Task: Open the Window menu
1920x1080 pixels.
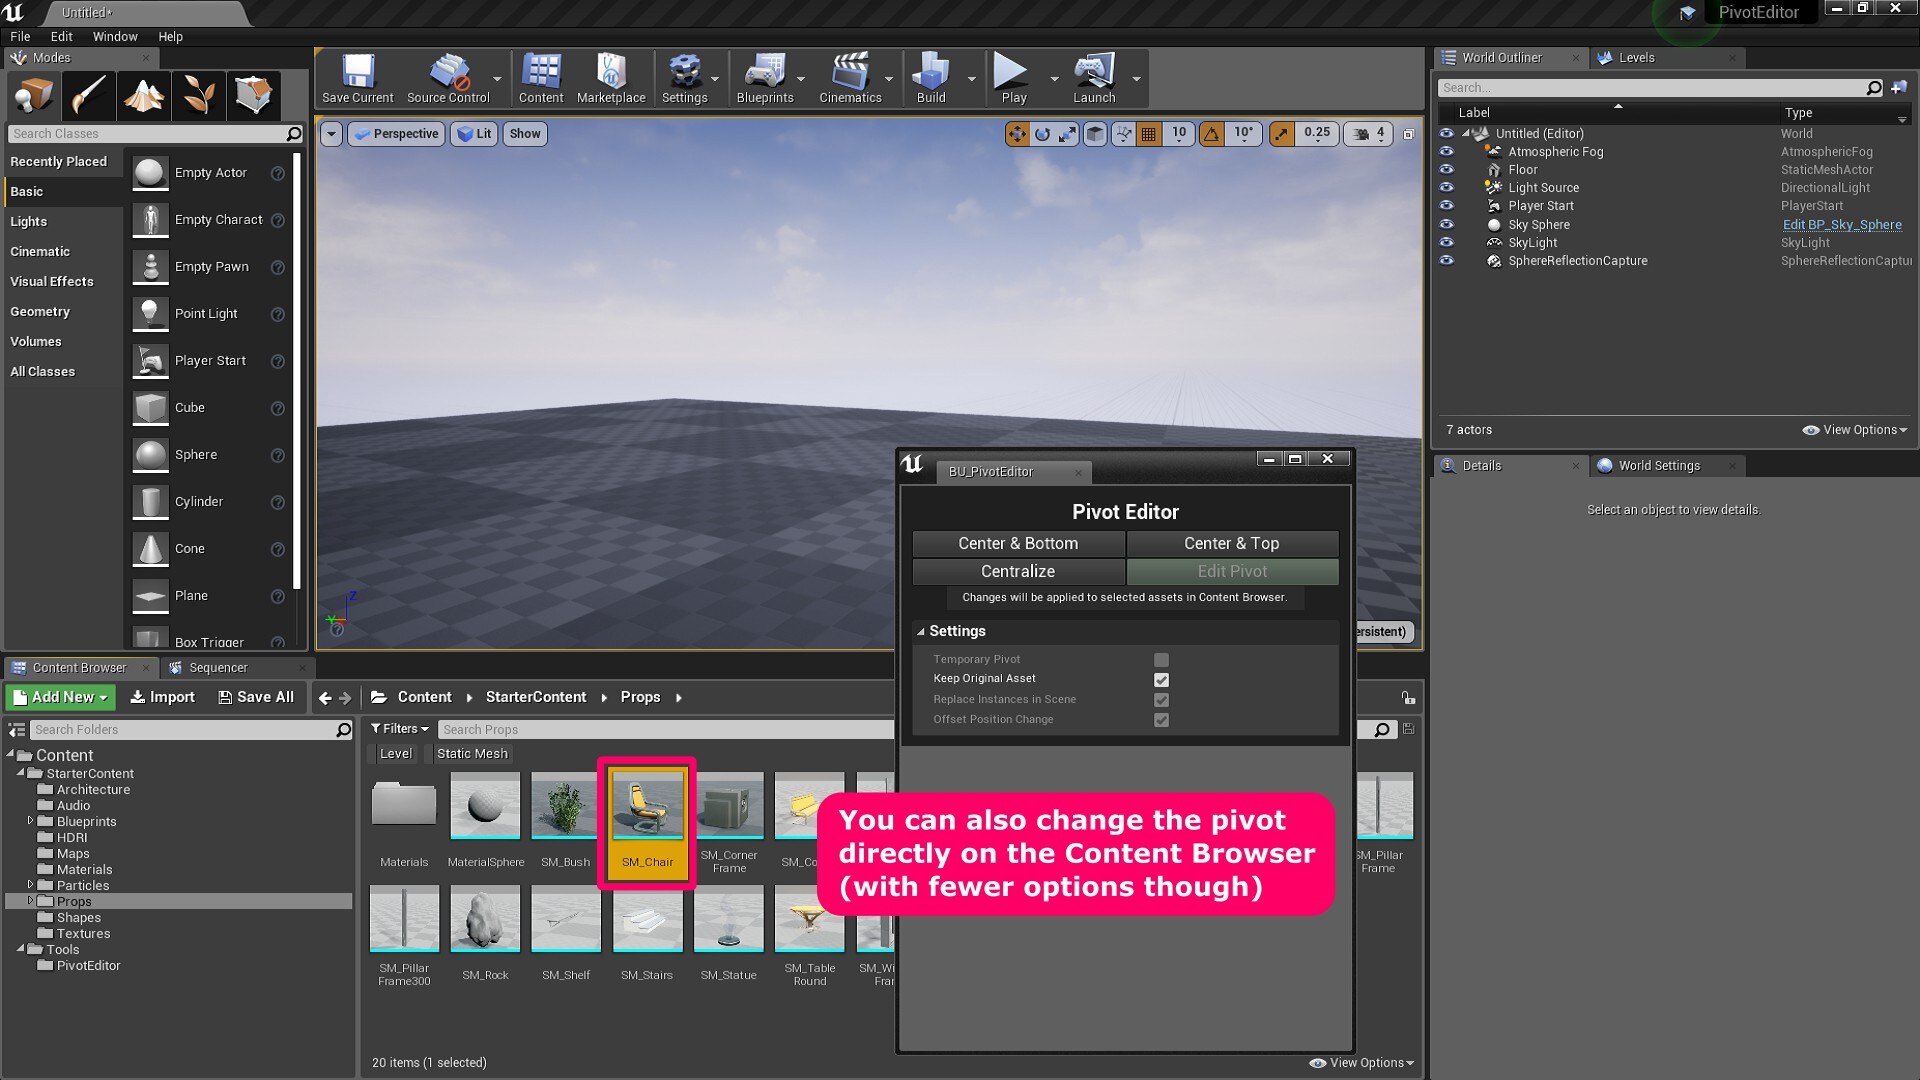Action: pos(115,36)
